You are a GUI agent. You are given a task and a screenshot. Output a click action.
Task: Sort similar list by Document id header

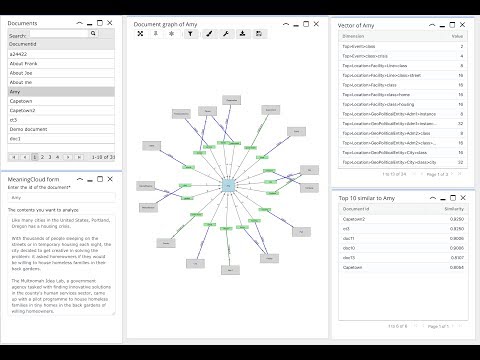coord(356,209)
